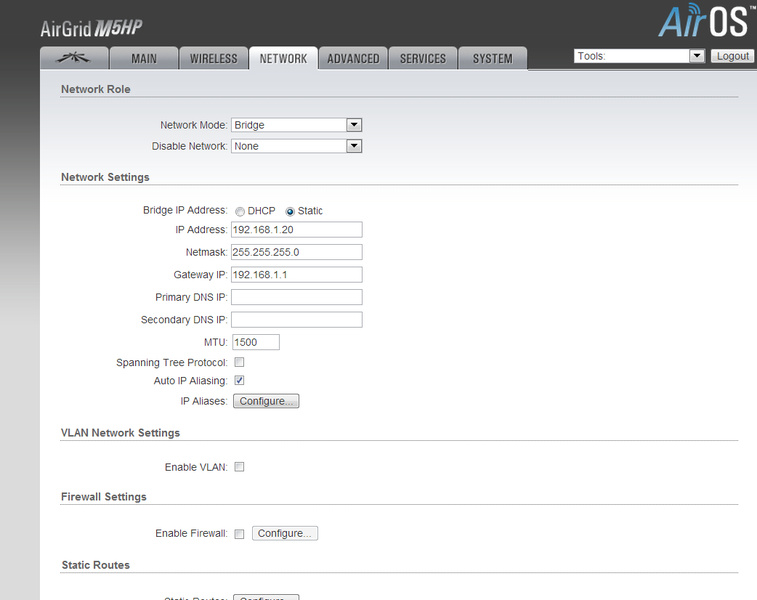Click the AirGrid M5HP product logo
The width and height of the screenshot is (757, 600).
click(91, 28)
